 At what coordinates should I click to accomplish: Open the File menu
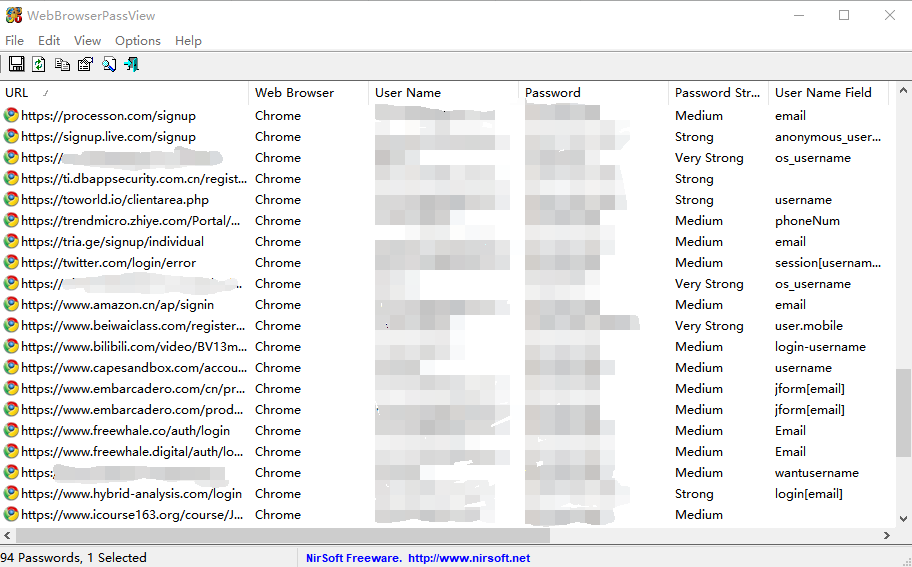pos(15,41)
